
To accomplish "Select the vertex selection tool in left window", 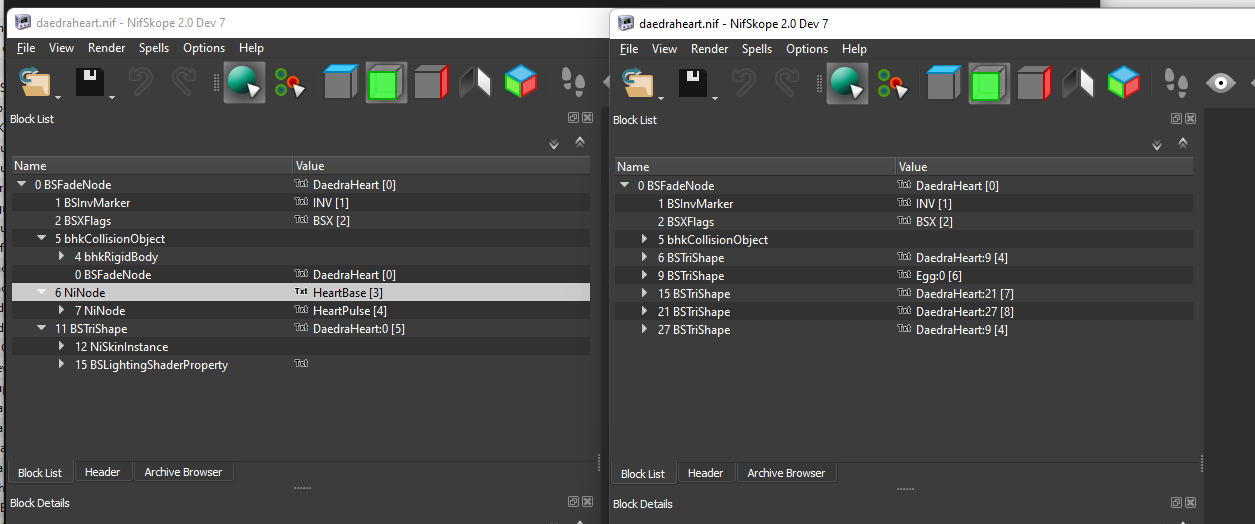I will point(290,82).
